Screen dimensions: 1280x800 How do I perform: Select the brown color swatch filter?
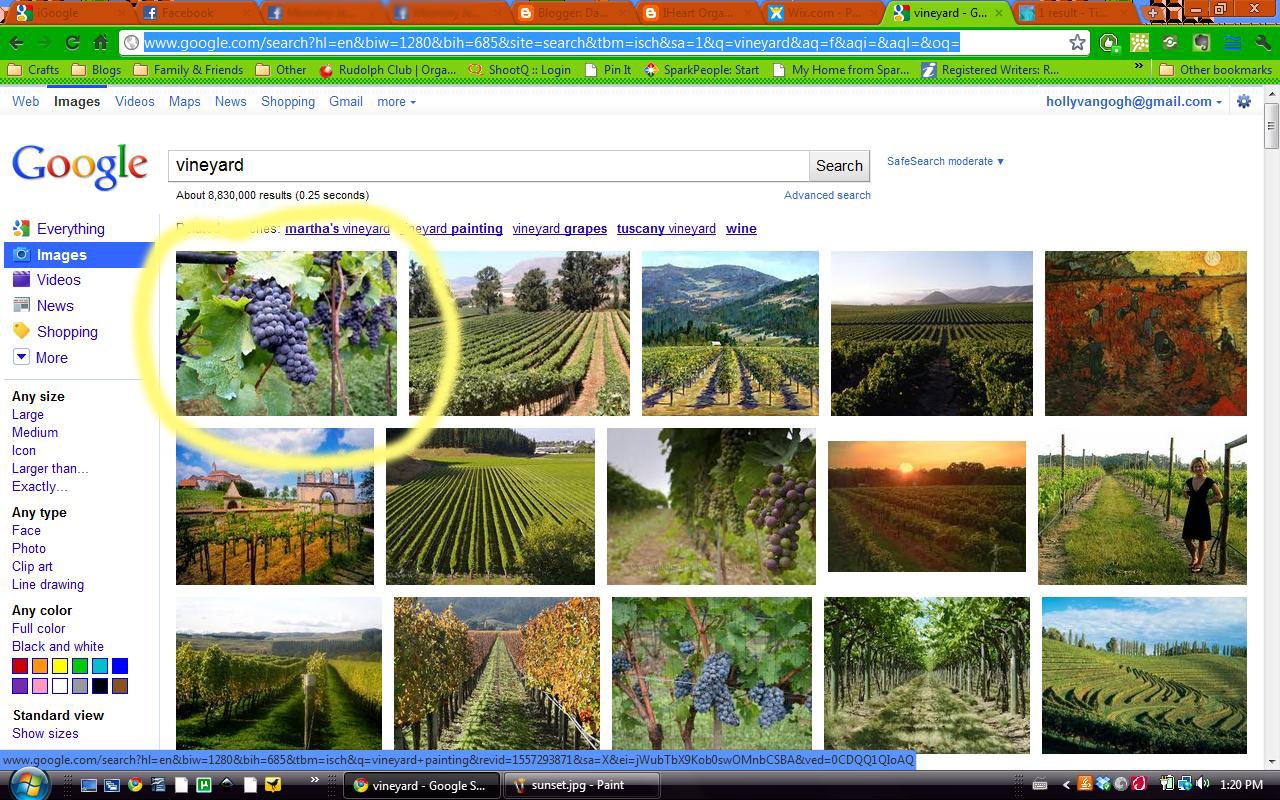click(120, 686)
